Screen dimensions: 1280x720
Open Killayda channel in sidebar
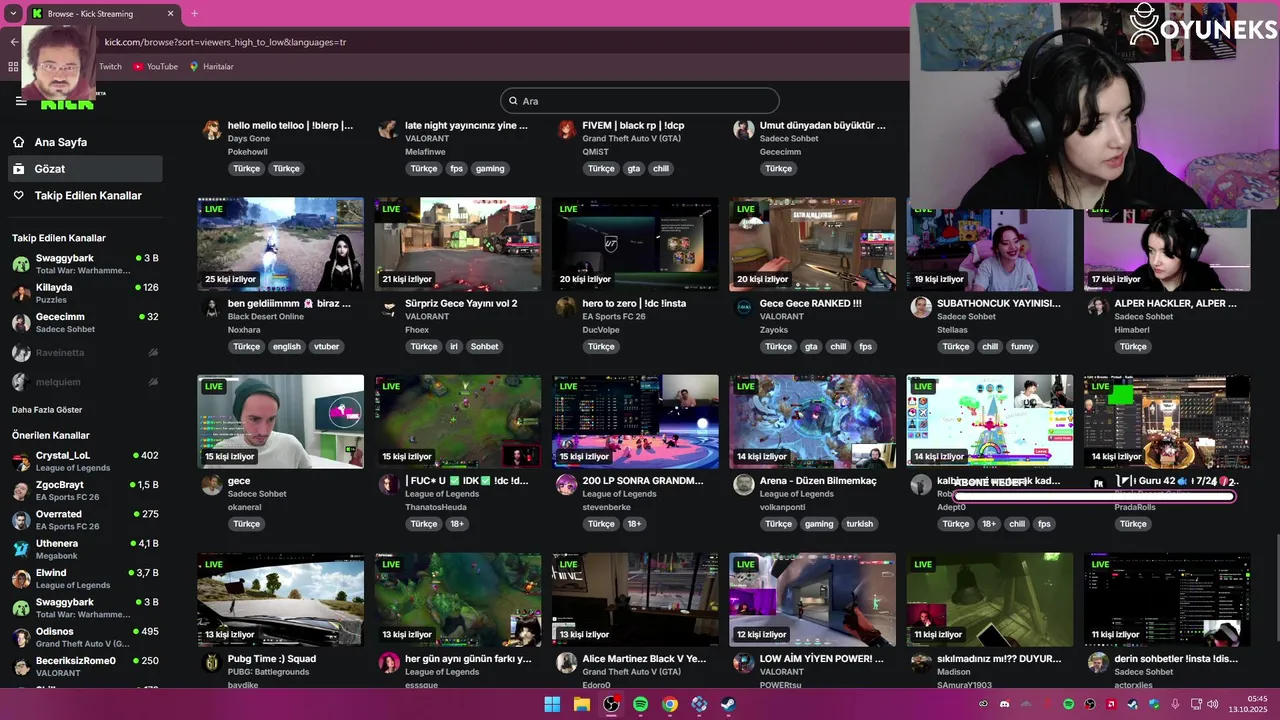point(84,293)
